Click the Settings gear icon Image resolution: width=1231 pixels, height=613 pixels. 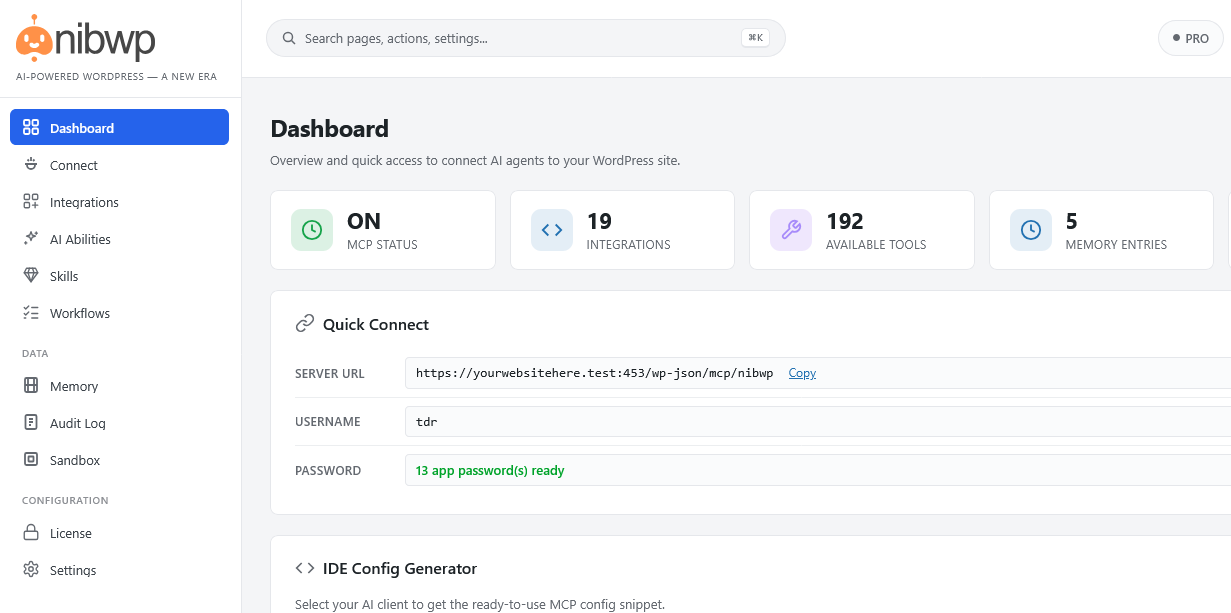[x=31, y=570]
